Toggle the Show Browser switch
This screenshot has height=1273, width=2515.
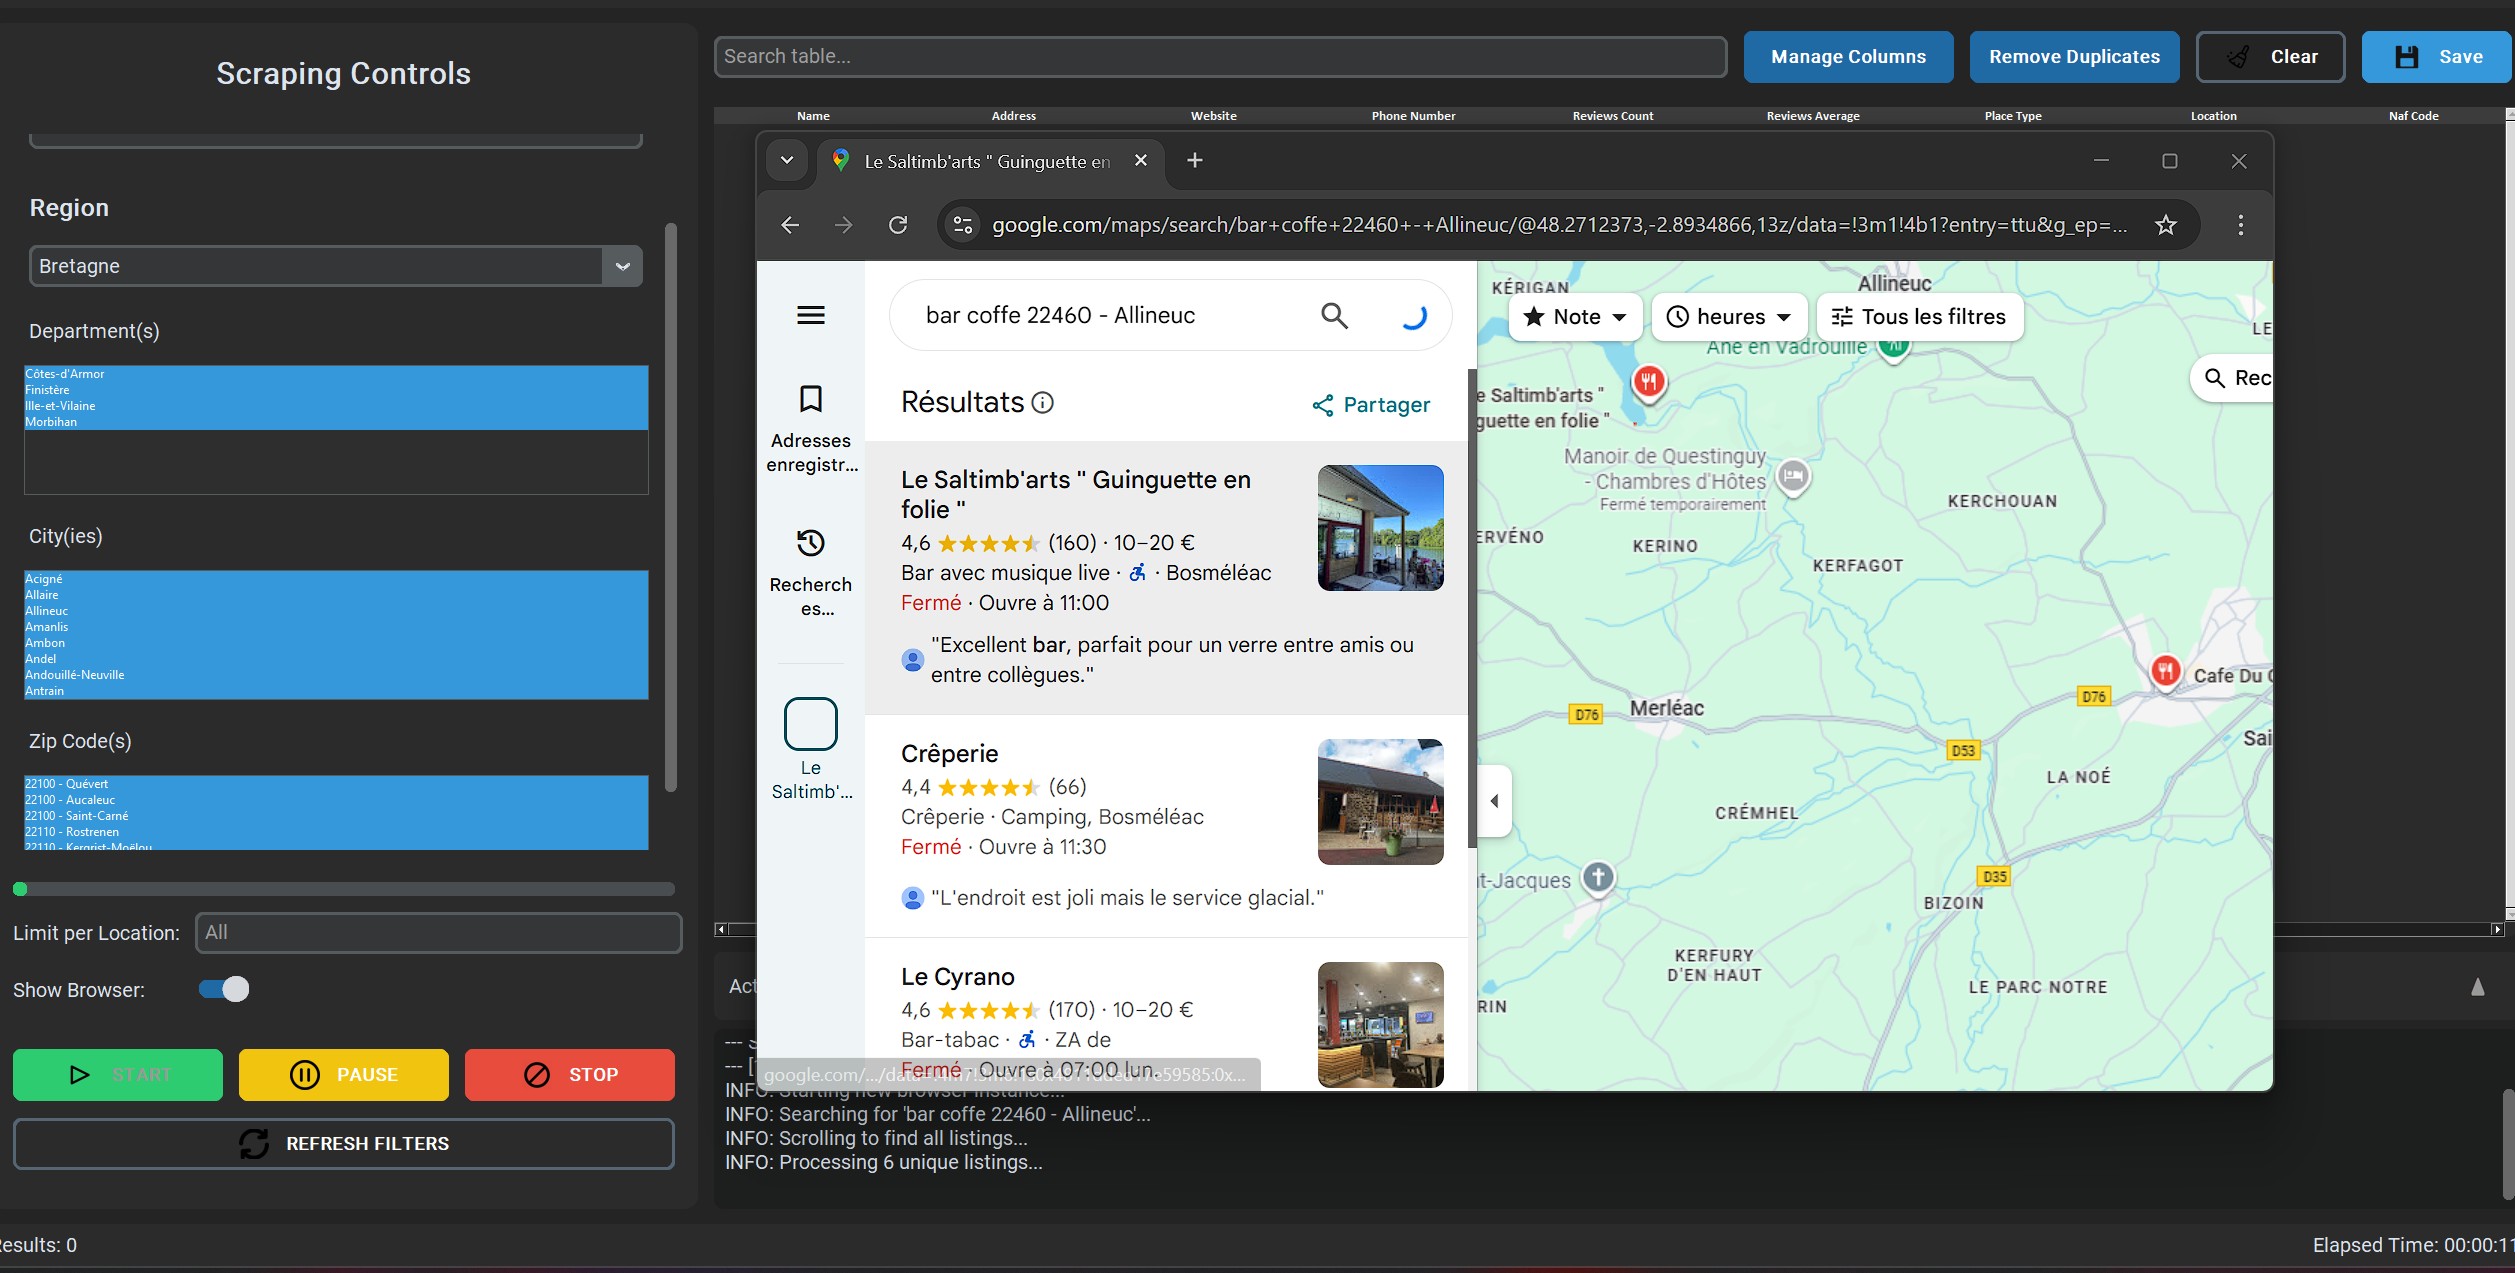[224, 989]
